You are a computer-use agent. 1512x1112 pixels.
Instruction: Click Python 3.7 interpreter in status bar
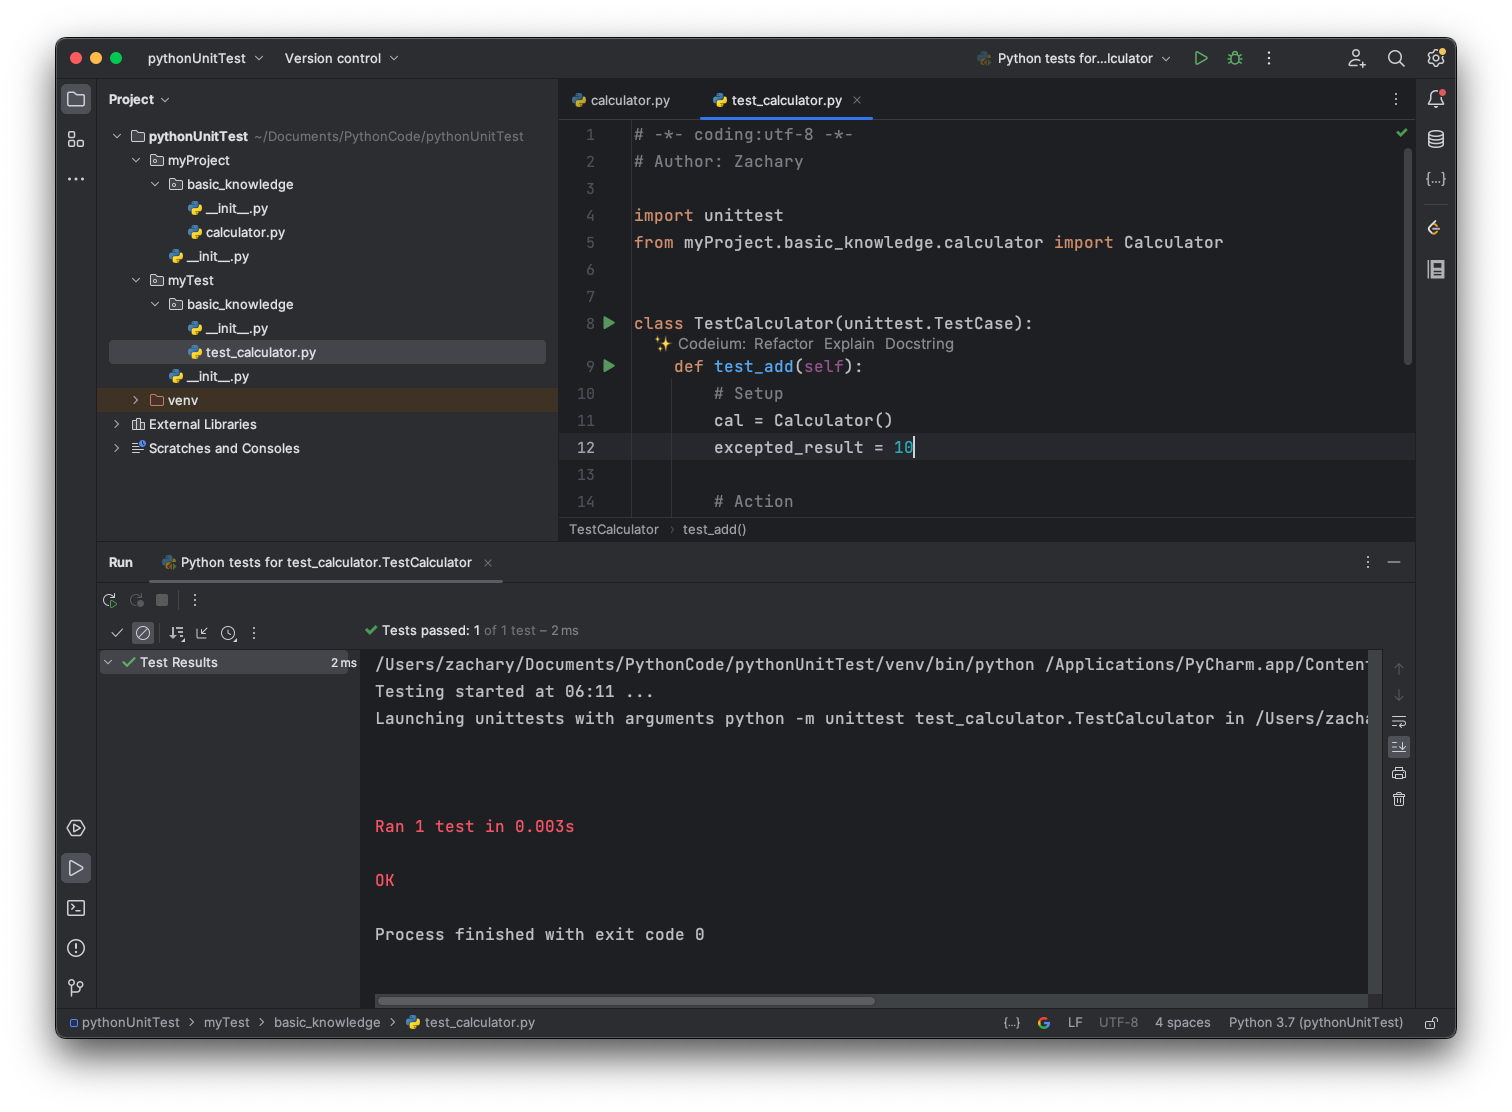1315,1022
